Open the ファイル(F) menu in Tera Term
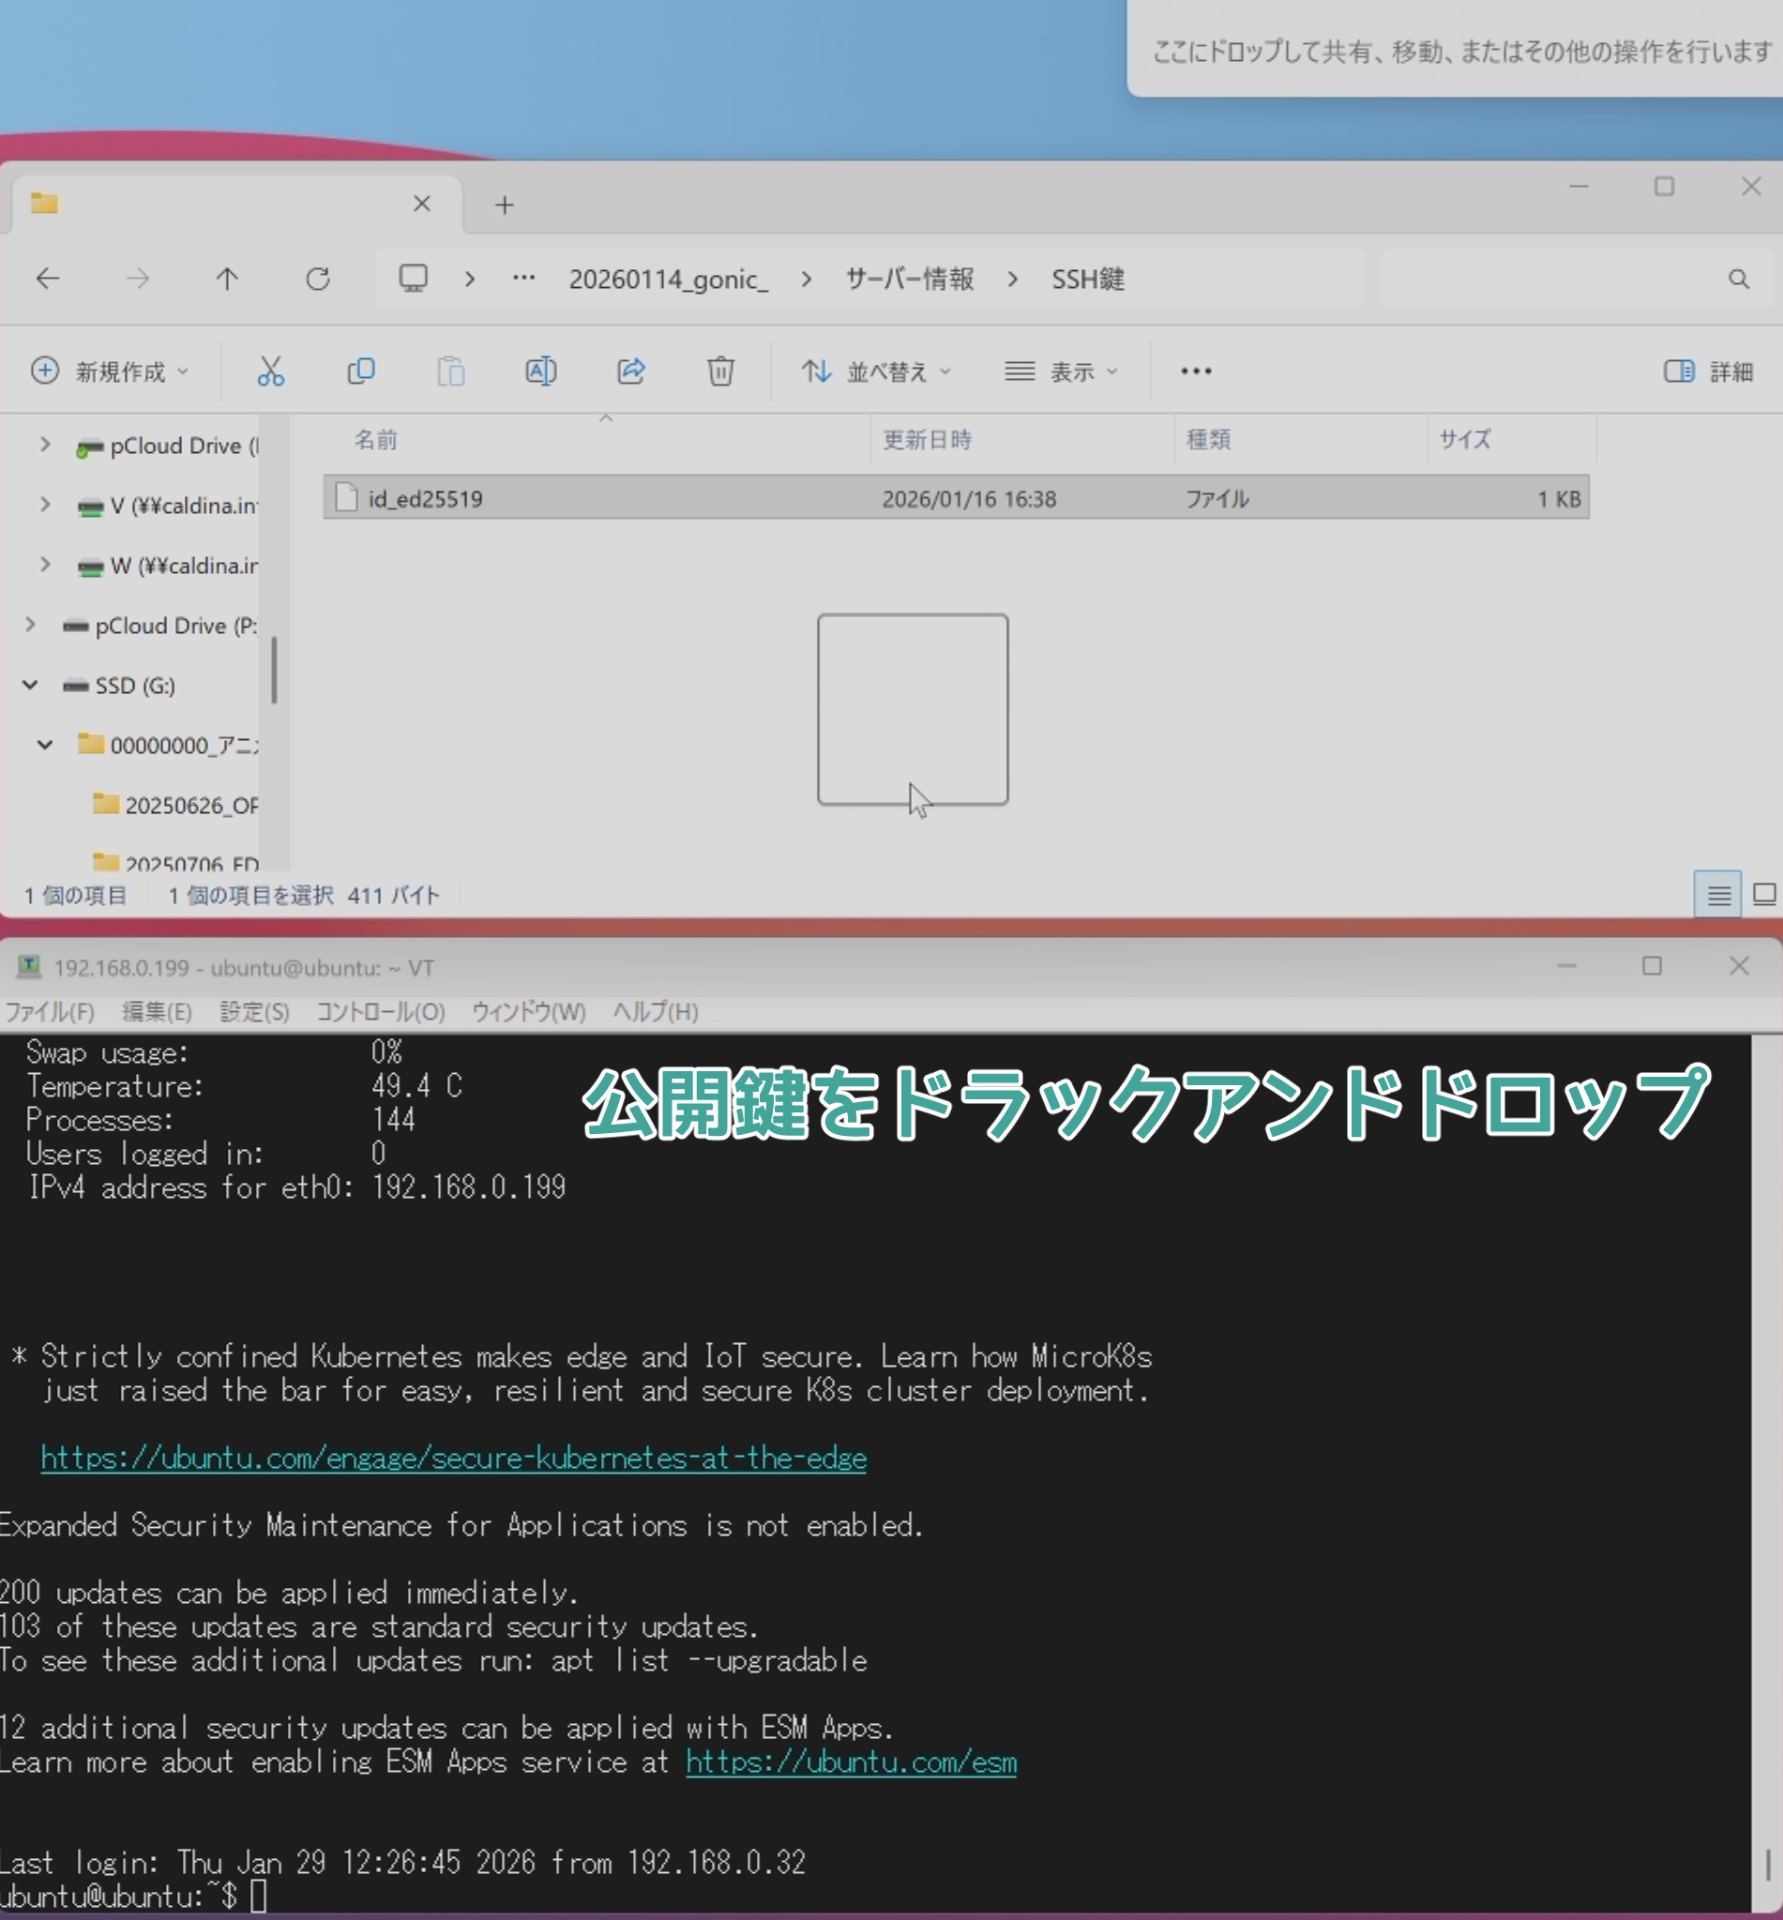The image size is (1783, 1920). 50,1012
